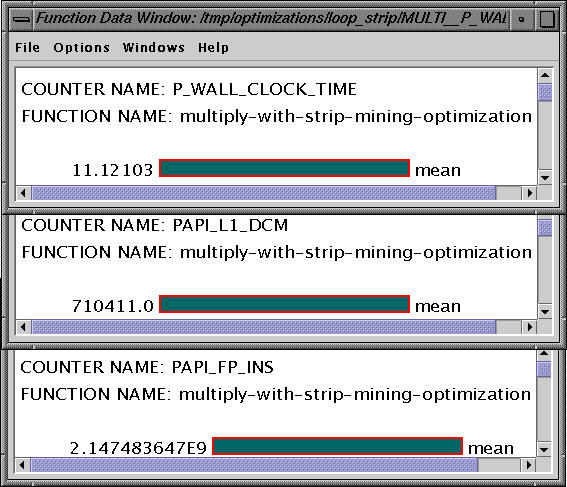Click the PAPI_FP_INS horizontal scrollbar thumb

pos(254,465)
